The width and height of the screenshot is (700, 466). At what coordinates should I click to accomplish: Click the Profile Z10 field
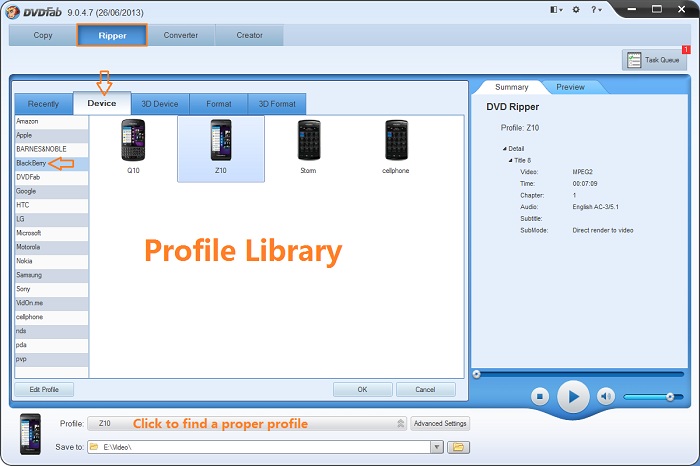[x=247, y=423]
